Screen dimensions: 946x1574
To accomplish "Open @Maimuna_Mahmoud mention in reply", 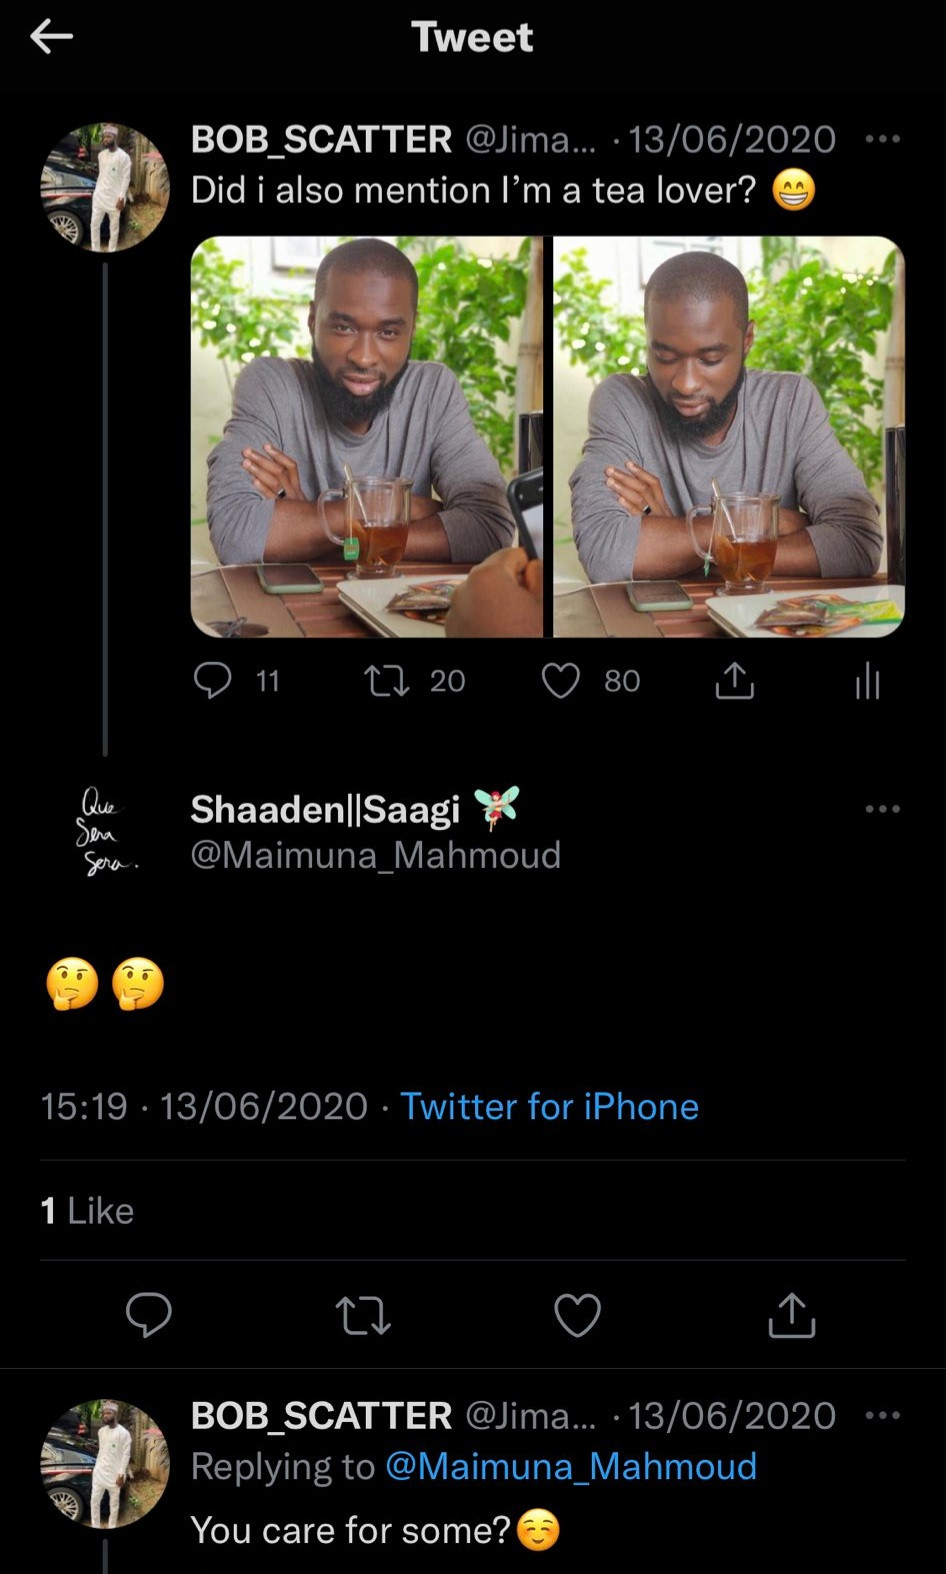I will [570, 1466].
